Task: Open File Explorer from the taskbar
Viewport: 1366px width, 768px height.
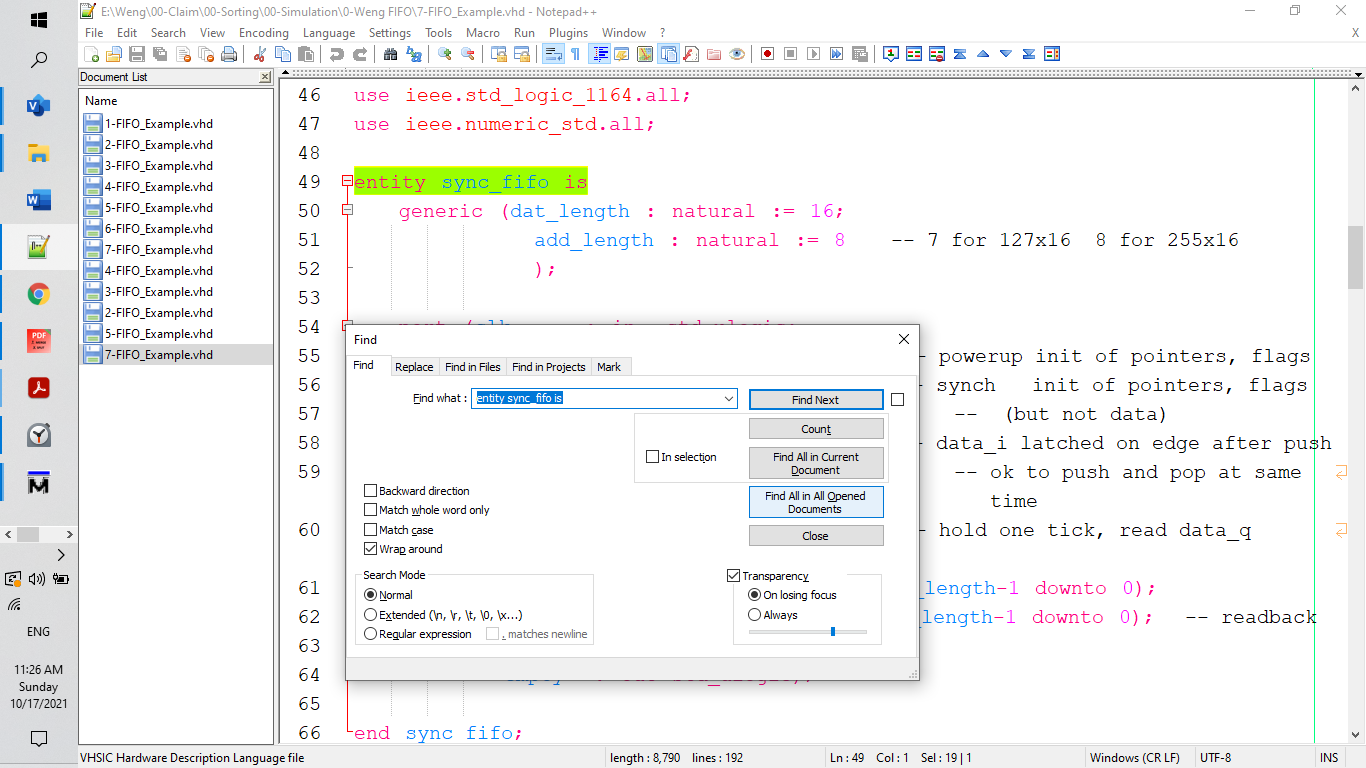Action: click(x=39, y=153)
